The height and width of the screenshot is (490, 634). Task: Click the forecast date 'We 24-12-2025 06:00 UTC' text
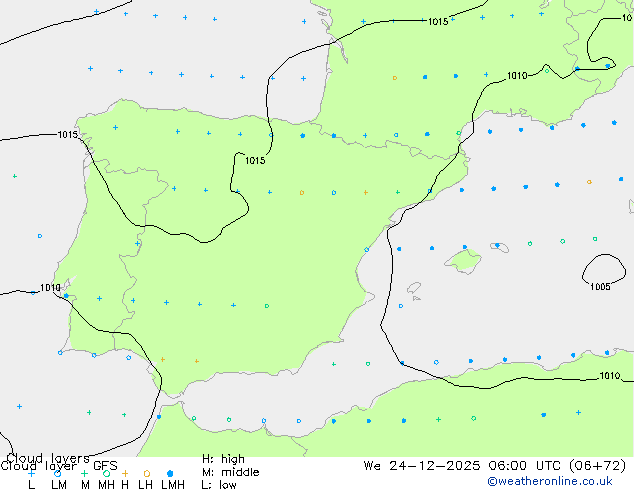point(464,466)
